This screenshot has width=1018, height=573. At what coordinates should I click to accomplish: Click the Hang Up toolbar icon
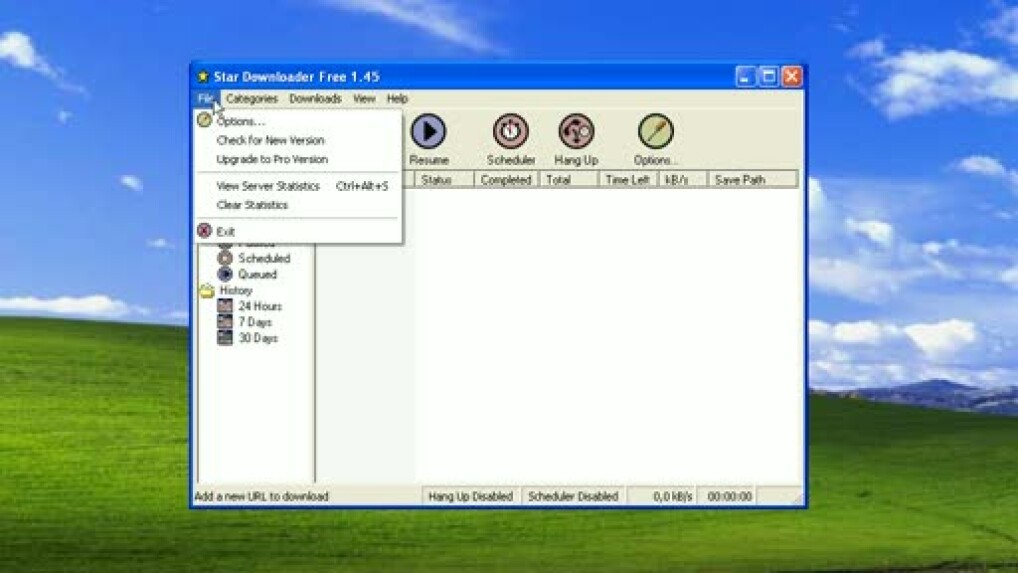(x=576, y=132)
